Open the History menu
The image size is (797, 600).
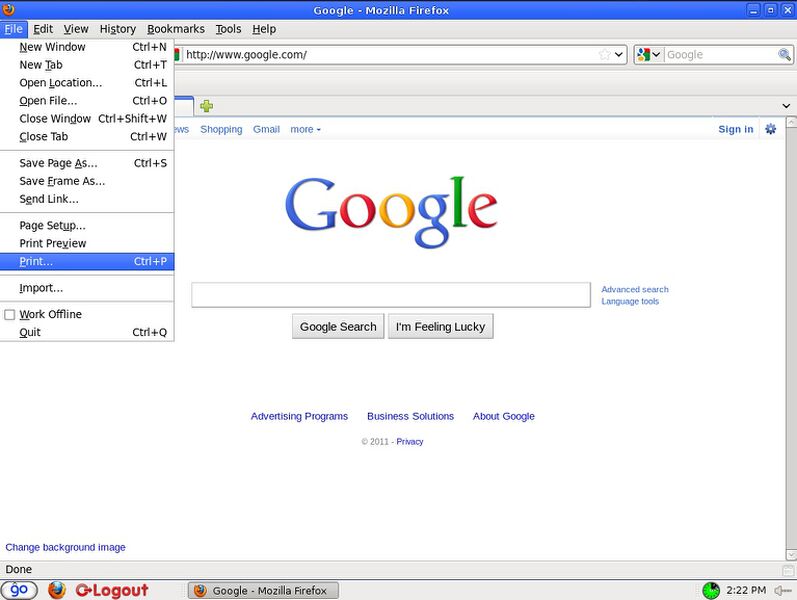[118, 29]
